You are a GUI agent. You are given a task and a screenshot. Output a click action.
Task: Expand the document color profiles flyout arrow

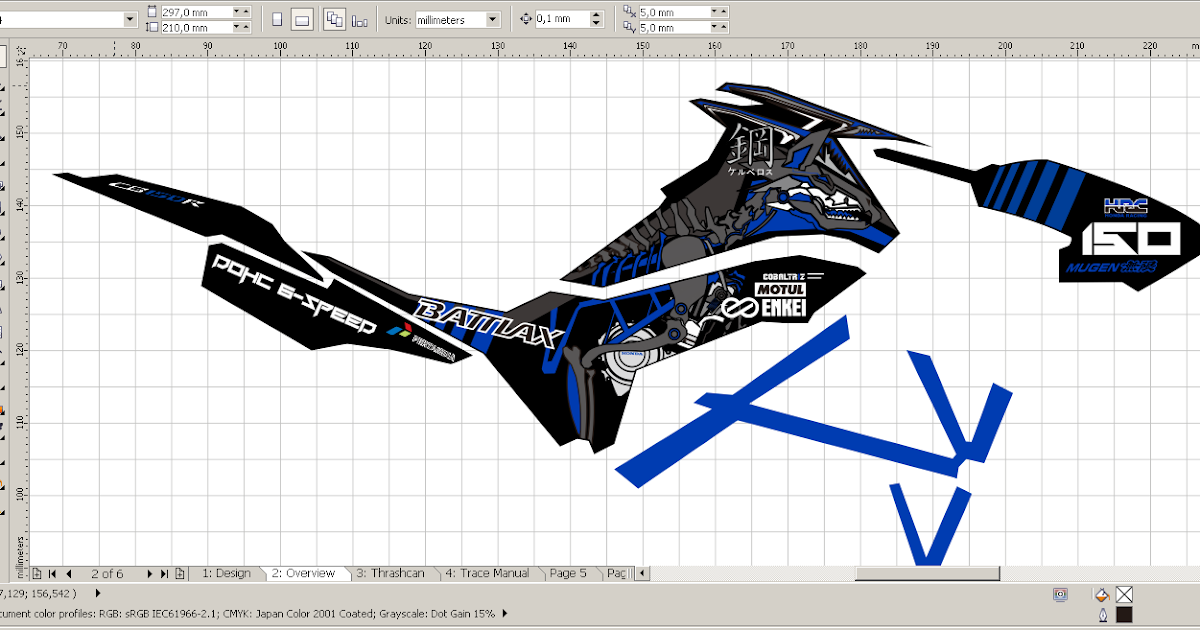tap(504, 613)
